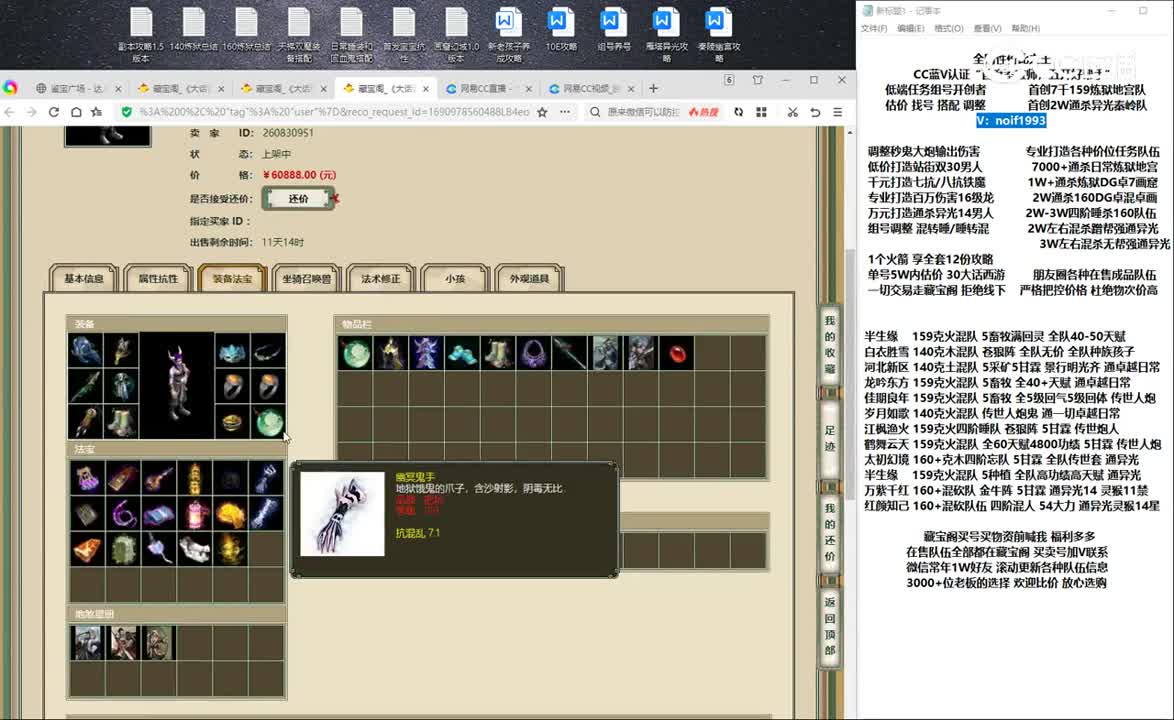This screenshot has height=720, width=1174.
Task: Select the green sword in equipment slots
Action: point(85,386)
